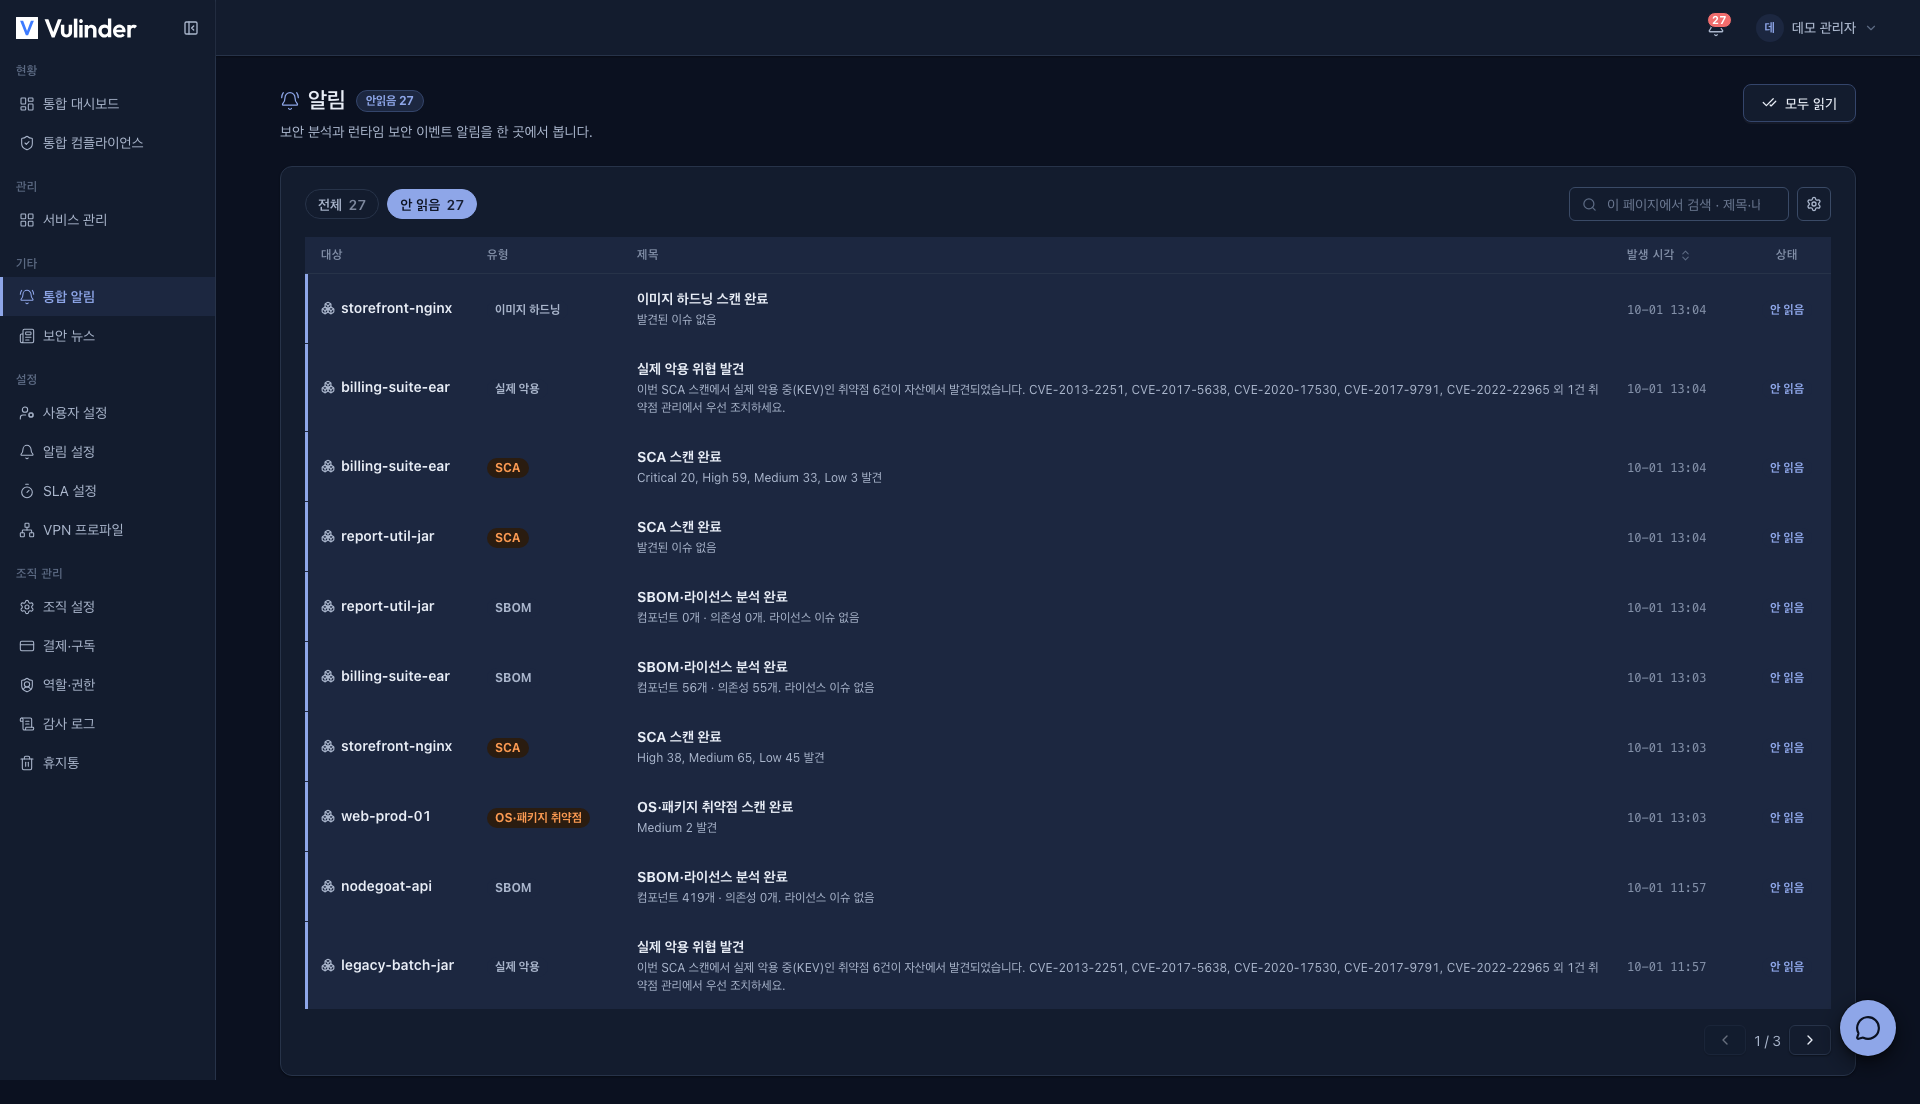Go to the next page of notifications

pos(1810,1040)
